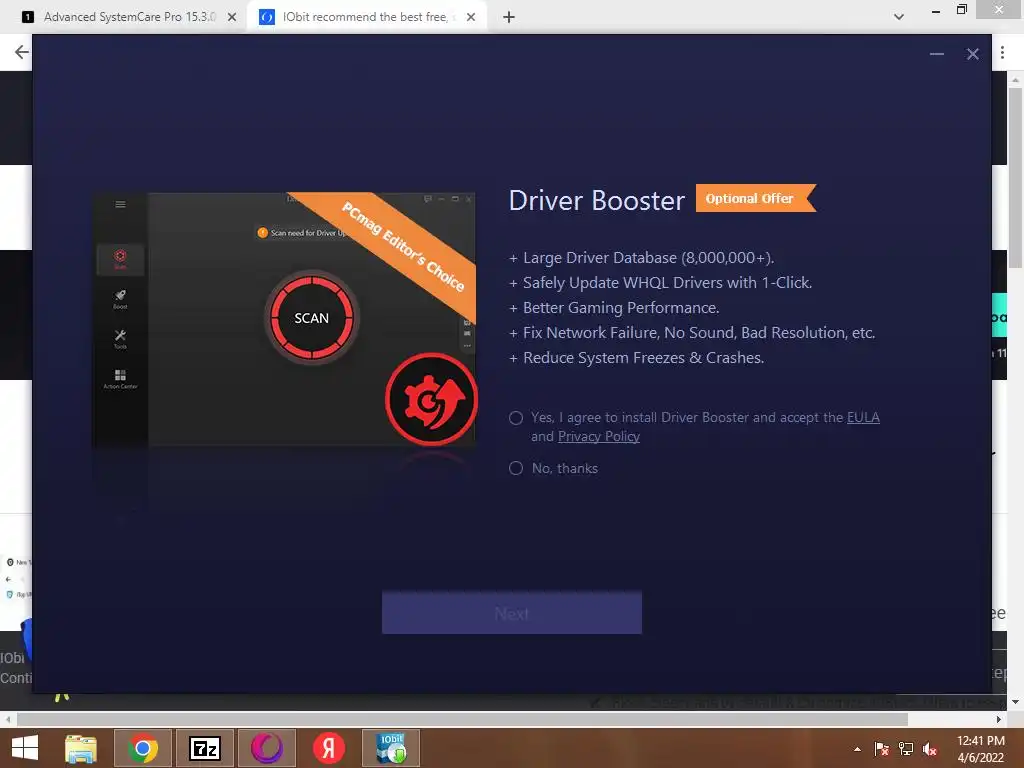
Task: Click the Next button in installer
Action: (511, 613)
